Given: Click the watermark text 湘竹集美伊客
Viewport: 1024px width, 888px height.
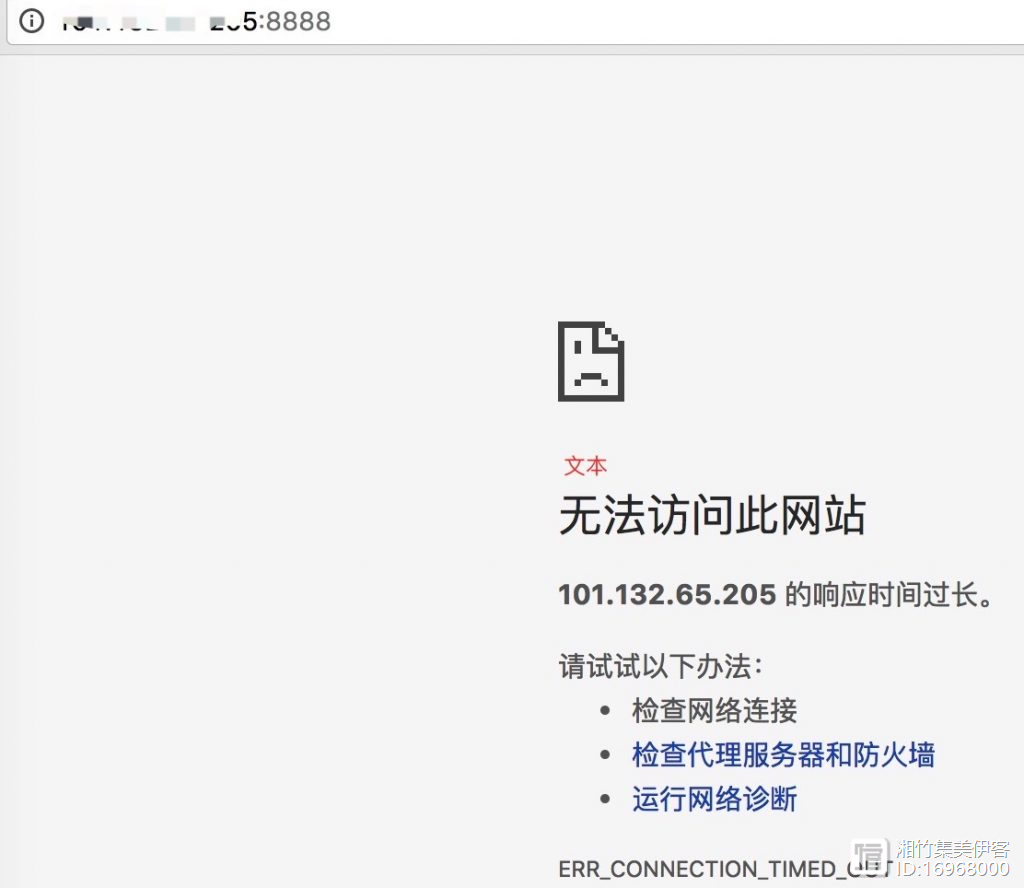Looking at the screenshot, I should point(953,849).
